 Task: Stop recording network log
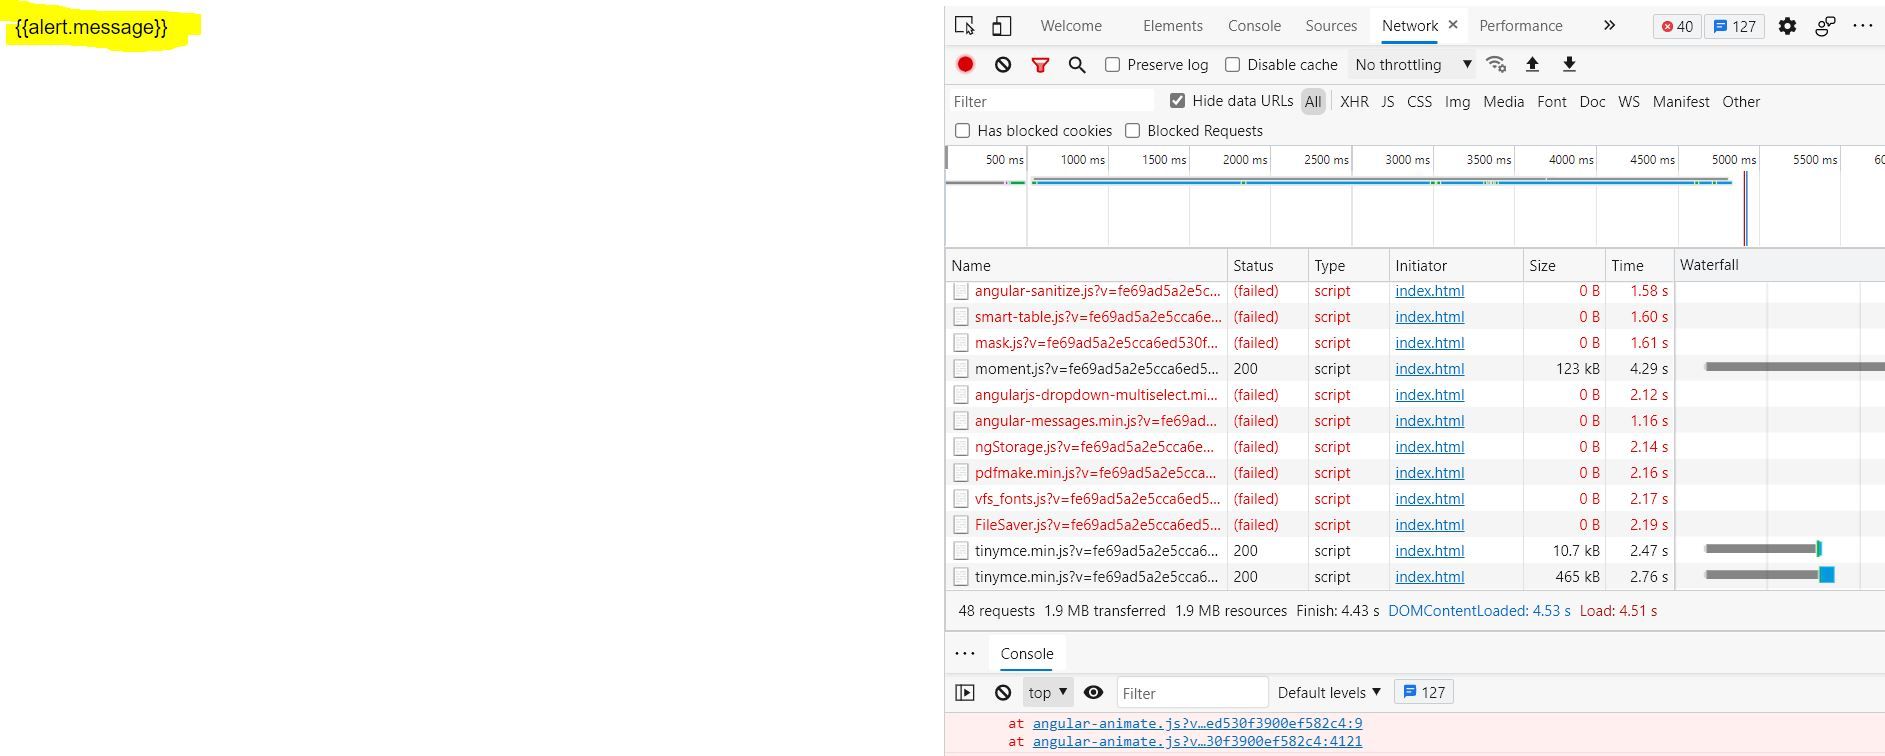965,64
